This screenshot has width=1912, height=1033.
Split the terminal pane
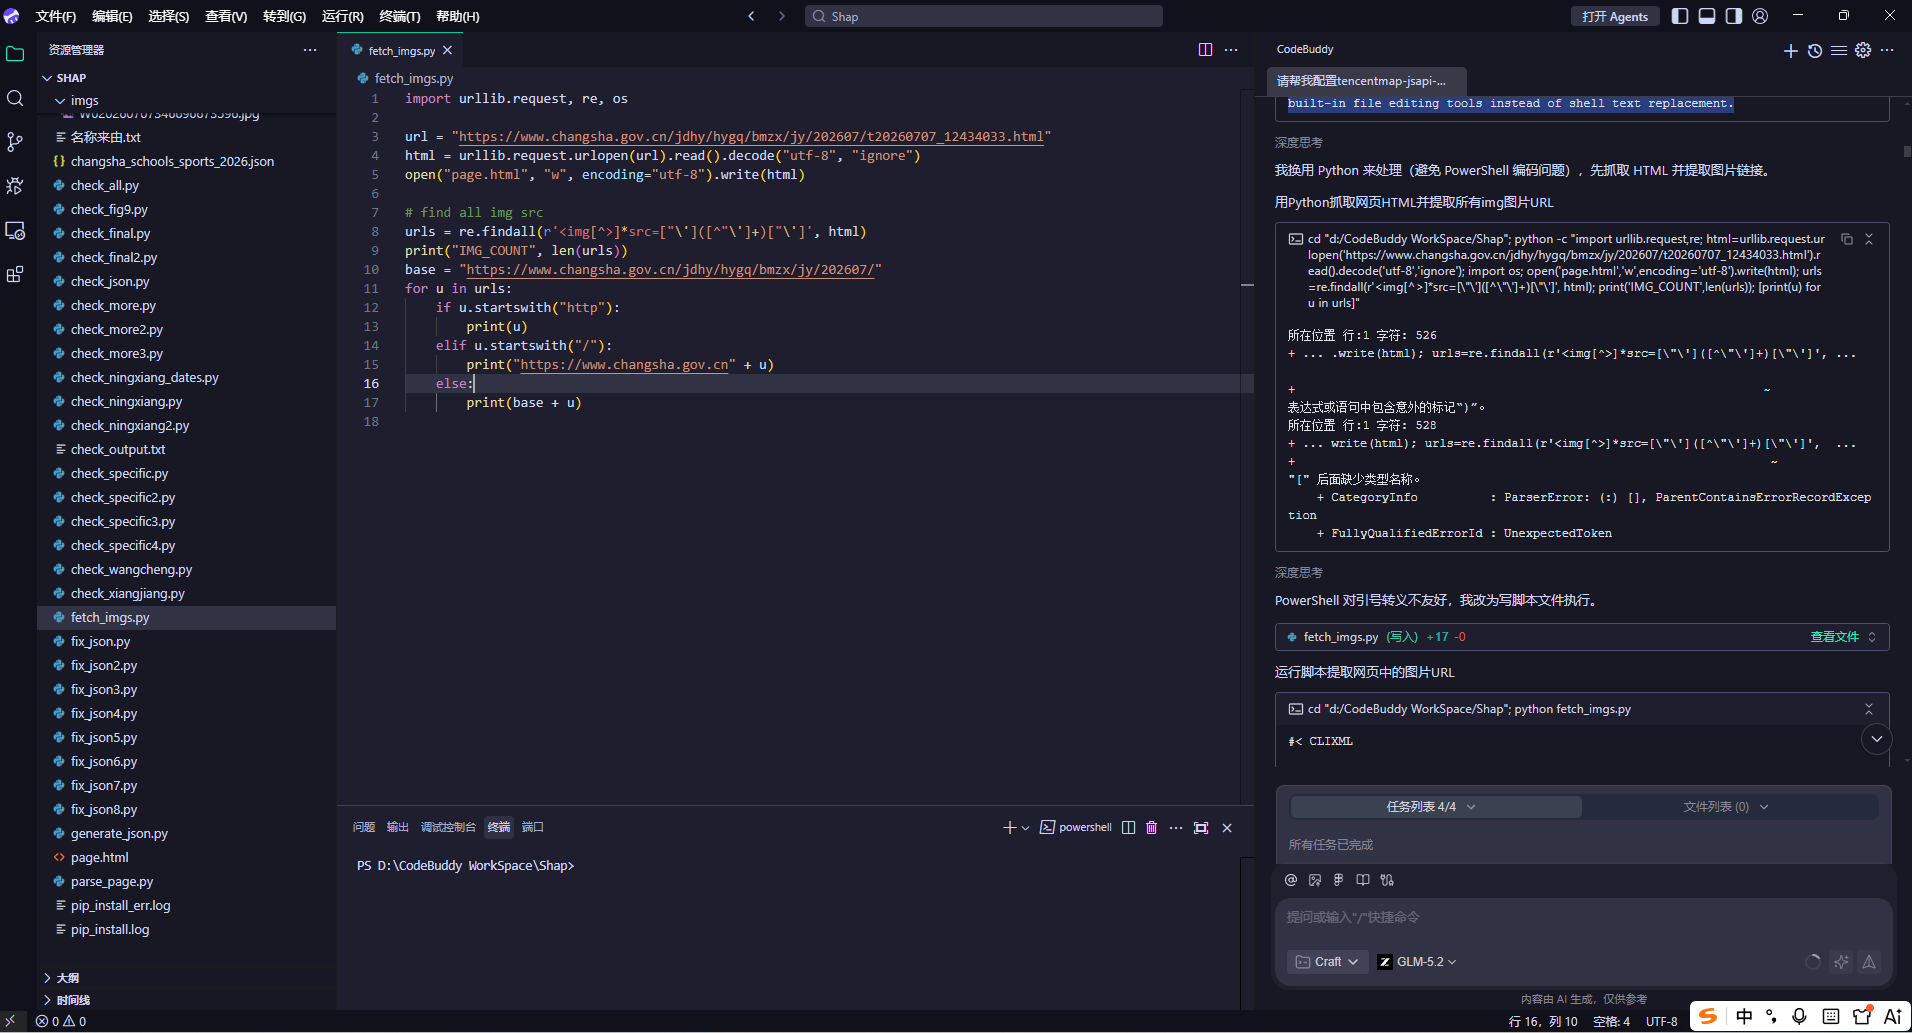click(1128, 827)
